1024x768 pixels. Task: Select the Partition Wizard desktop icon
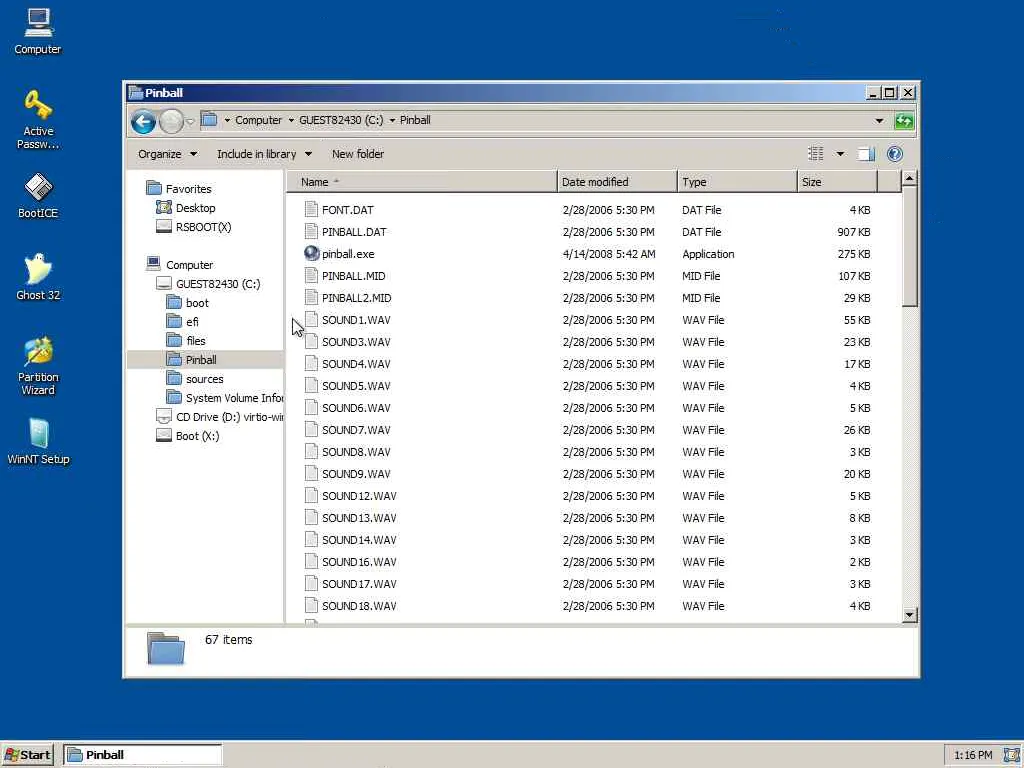click(x=38, y=366)
